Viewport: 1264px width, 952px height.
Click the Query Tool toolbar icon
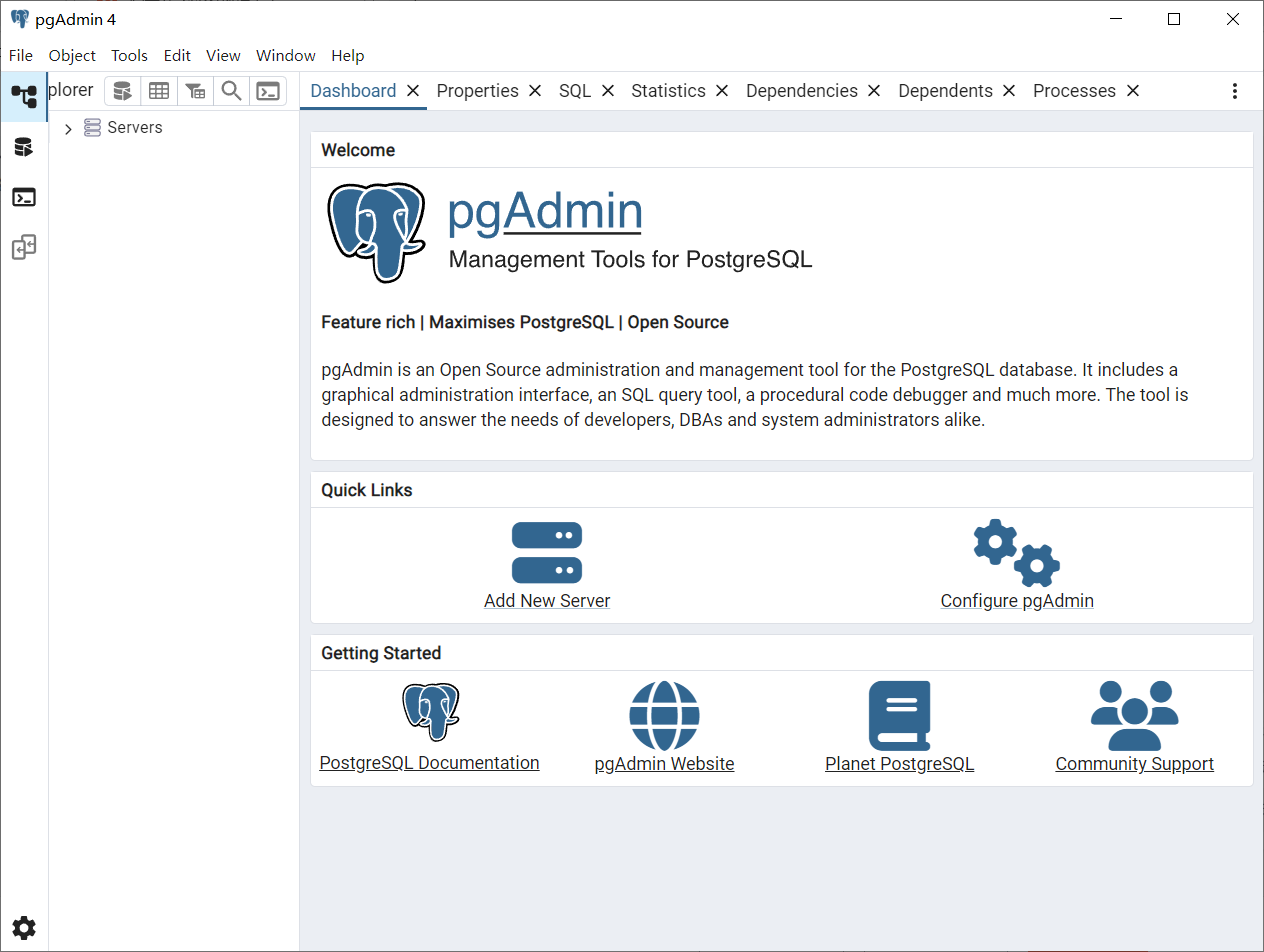pyautogui.click(x=122, y=91)
